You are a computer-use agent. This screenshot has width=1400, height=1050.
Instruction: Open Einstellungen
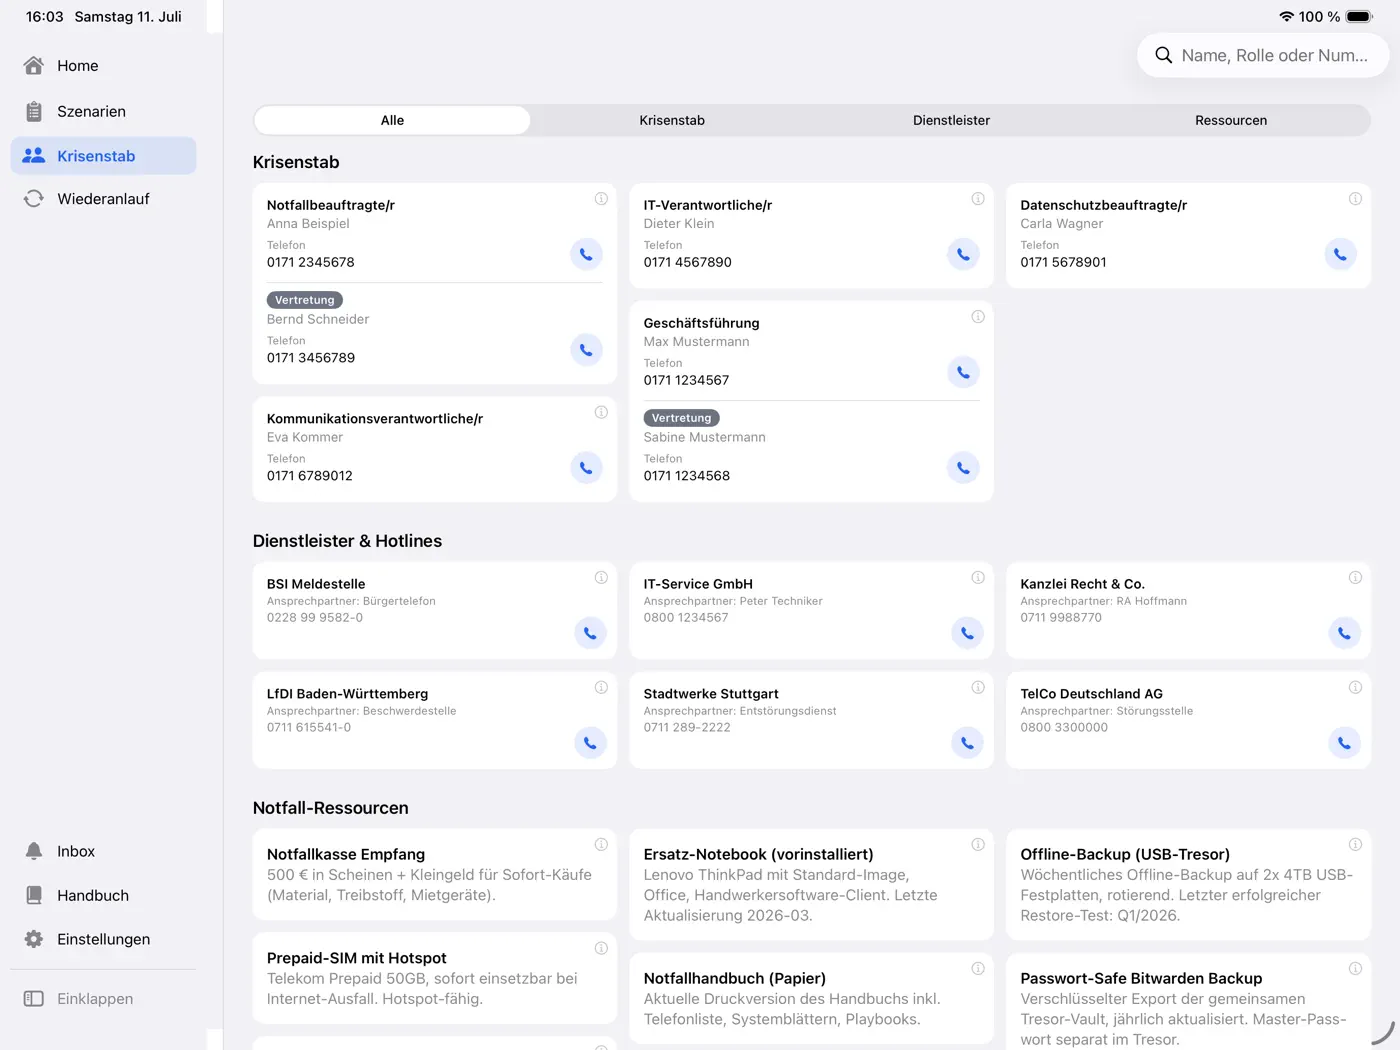[103, 939]
